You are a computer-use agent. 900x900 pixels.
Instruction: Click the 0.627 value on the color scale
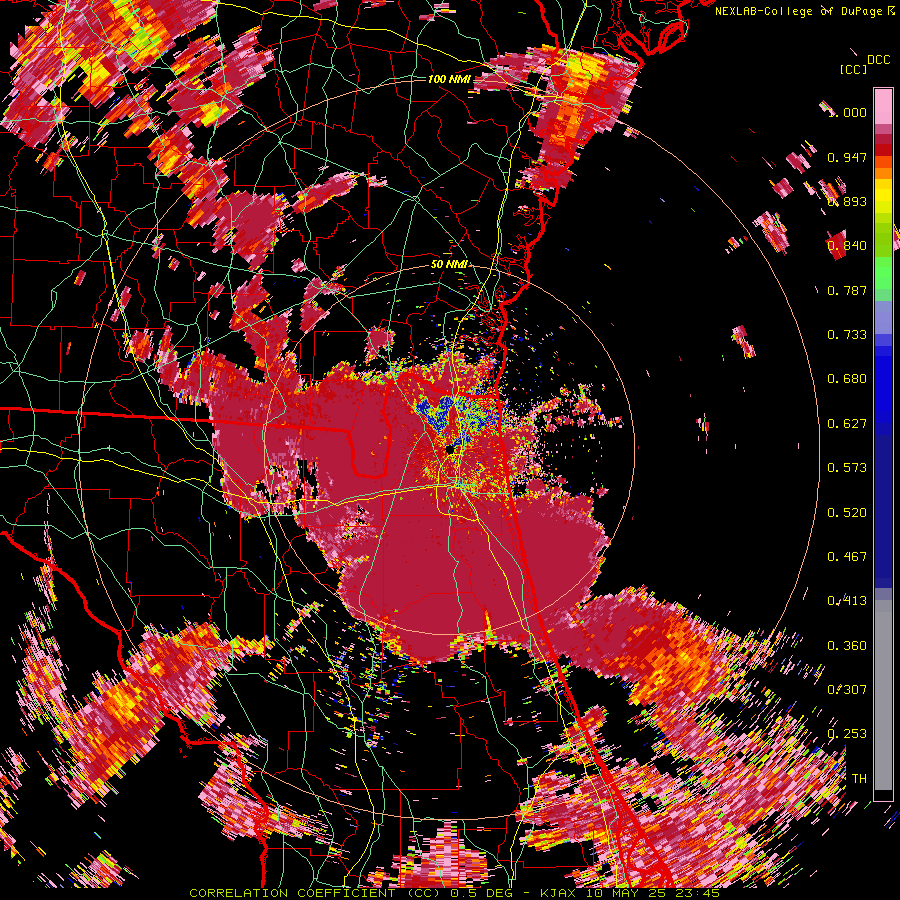tap(847, 424)
